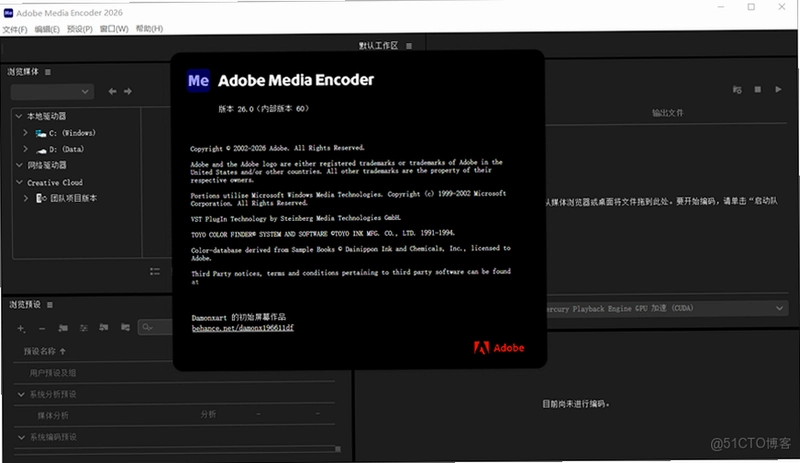Click the version text 版本 26.0
The height and width of the screenshot is (463, 800).
[263, 109]
